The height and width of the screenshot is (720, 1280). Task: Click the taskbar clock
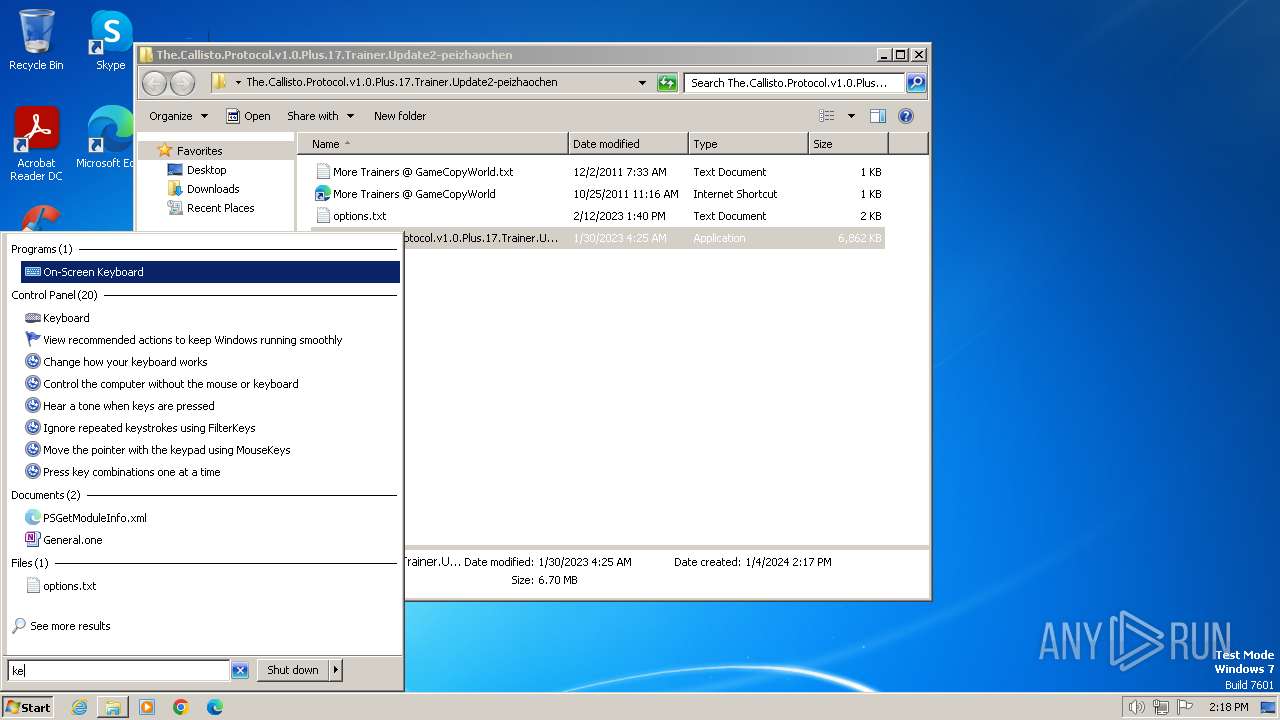[x=1228, y=707]
